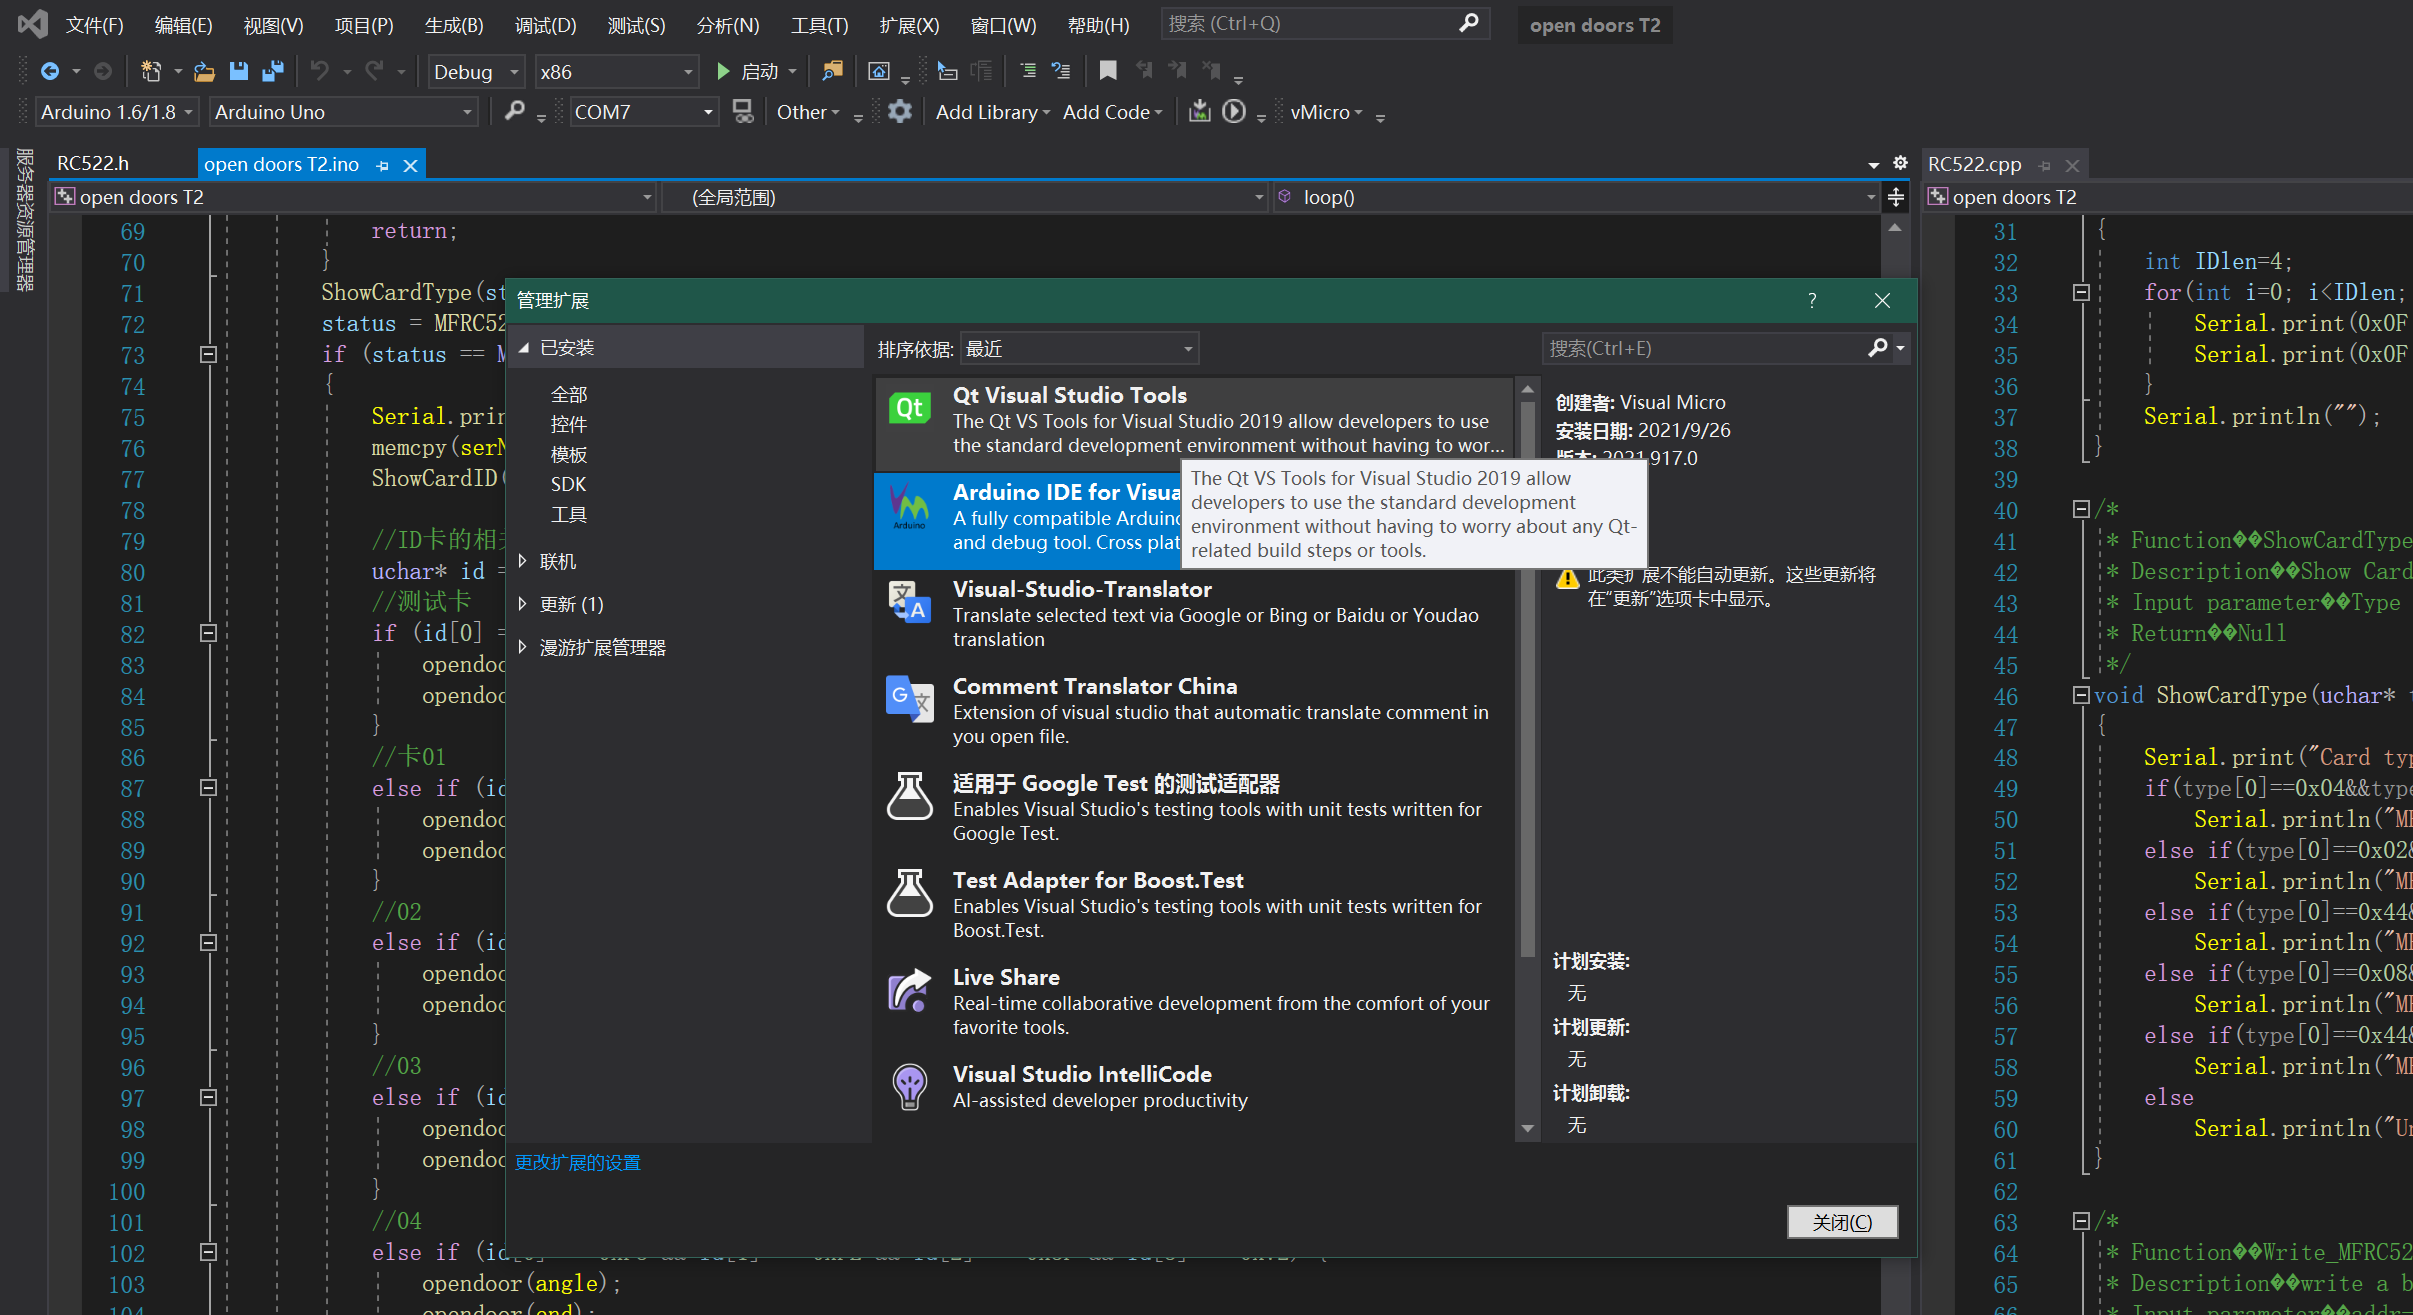Image resolution: width=2413 pixels, height=1315 pixels.
Task: Open the sort-by 最近 dropdown
Action: 1187,349
